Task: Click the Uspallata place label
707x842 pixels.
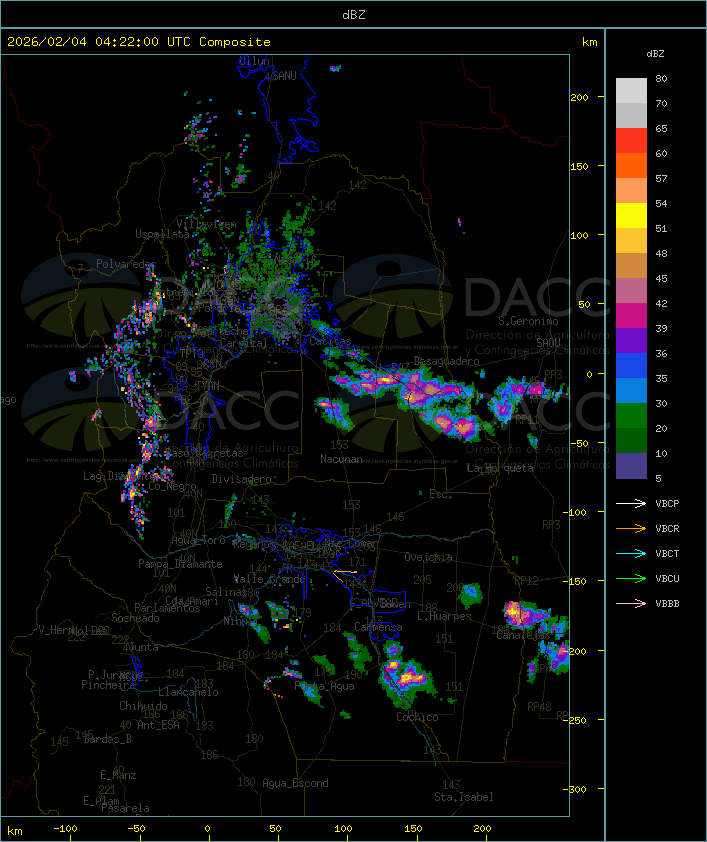Action: click(x=162, y=234)
